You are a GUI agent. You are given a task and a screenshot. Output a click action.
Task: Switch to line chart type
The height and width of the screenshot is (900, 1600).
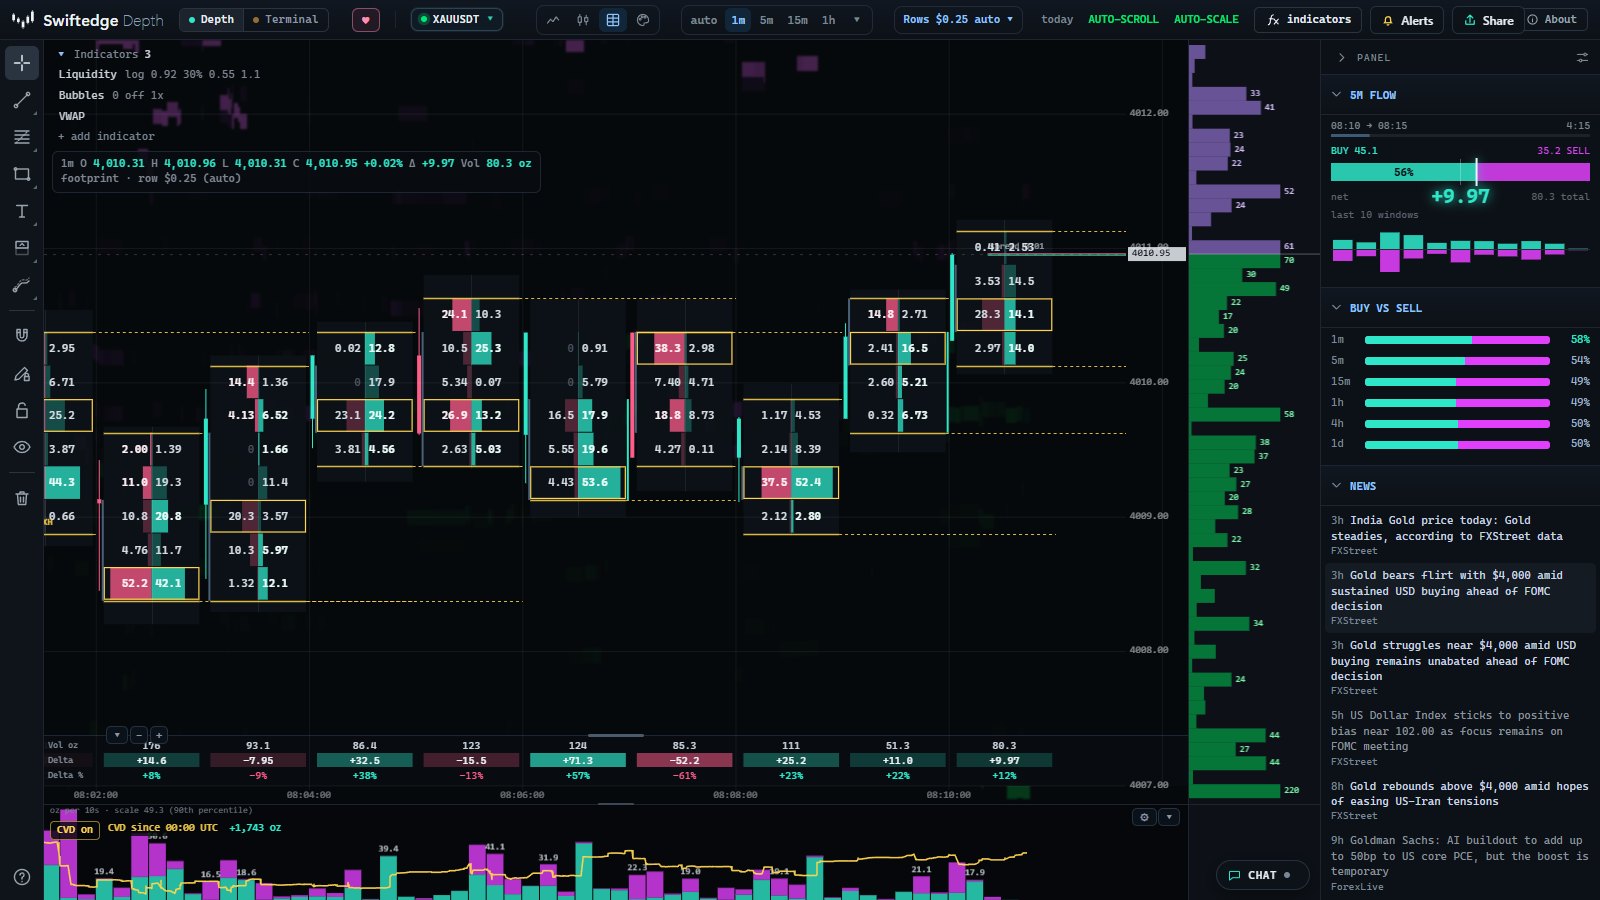point(553,20)
